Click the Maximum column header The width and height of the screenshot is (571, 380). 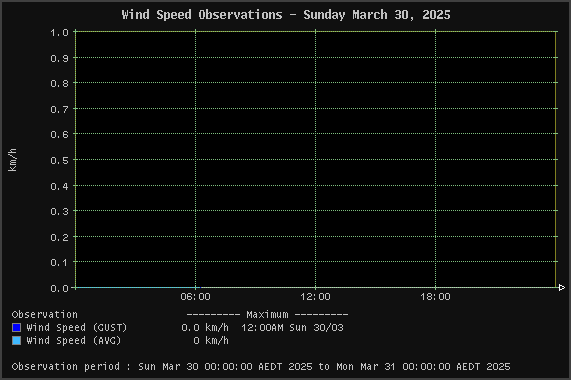pyautogui.click(x=267, y=314)
